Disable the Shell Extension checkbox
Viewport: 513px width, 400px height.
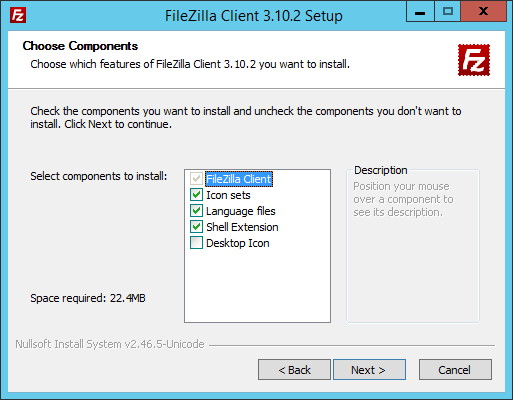click(196, 227)
